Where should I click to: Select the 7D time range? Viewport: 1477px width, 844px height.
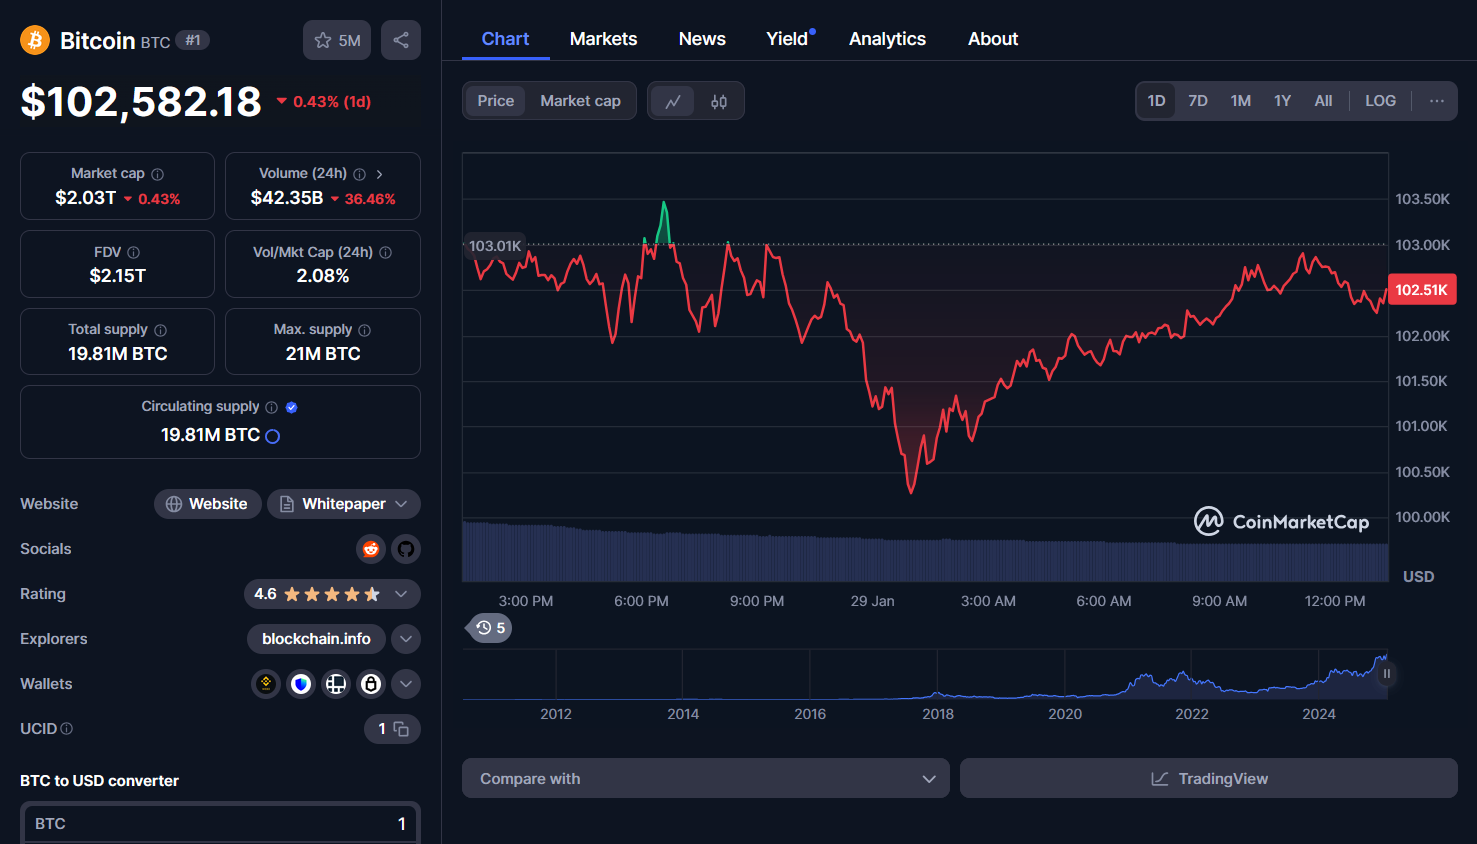(x=1198, y=101)
